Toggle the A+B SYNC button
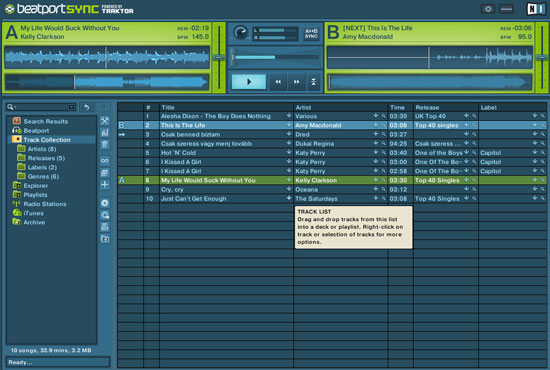The height and width of the screenshot is (370, 550). pos(311,34)
